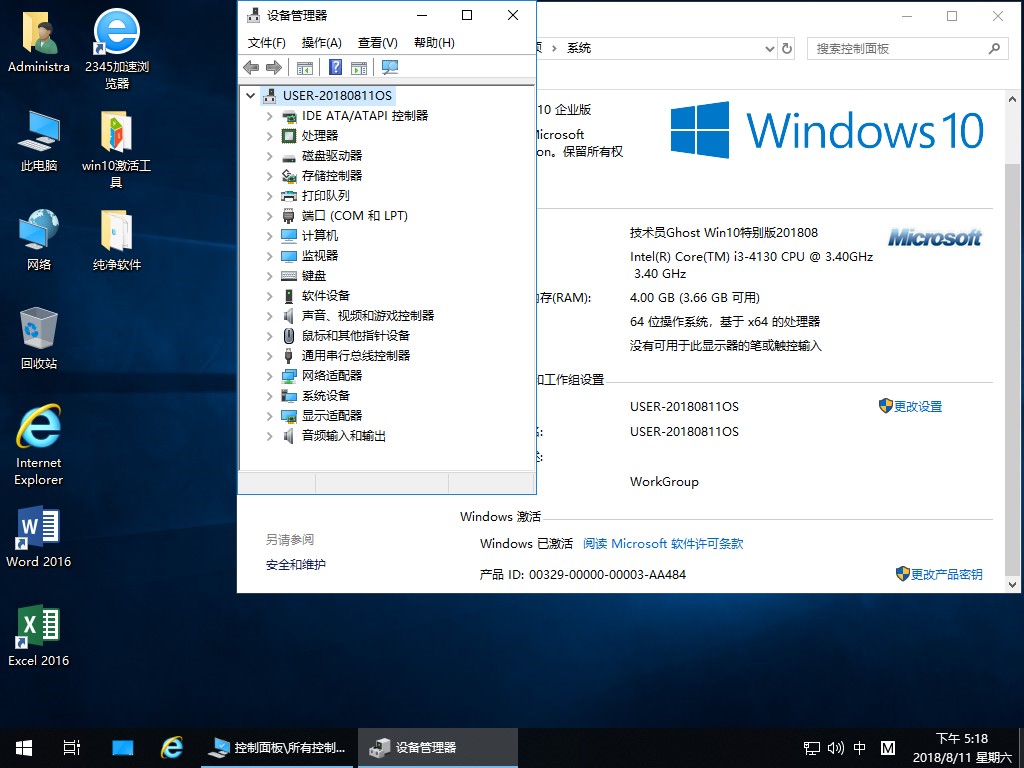The width and height of the screenshot is (1024, 768).
Task: Click the 更改设置 change settings link
Action: tap(917, 407)
